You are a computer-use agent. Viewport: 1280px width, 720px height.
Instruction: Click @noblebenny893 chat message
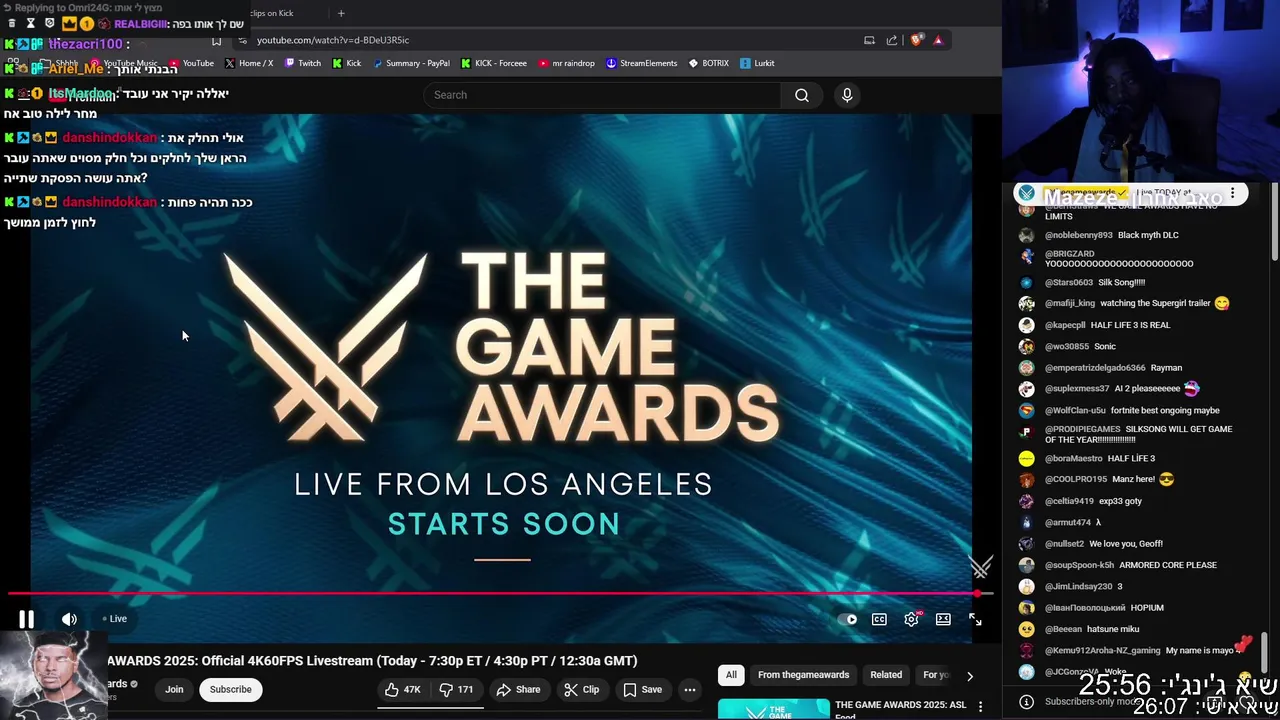(x=1112, y=235)
